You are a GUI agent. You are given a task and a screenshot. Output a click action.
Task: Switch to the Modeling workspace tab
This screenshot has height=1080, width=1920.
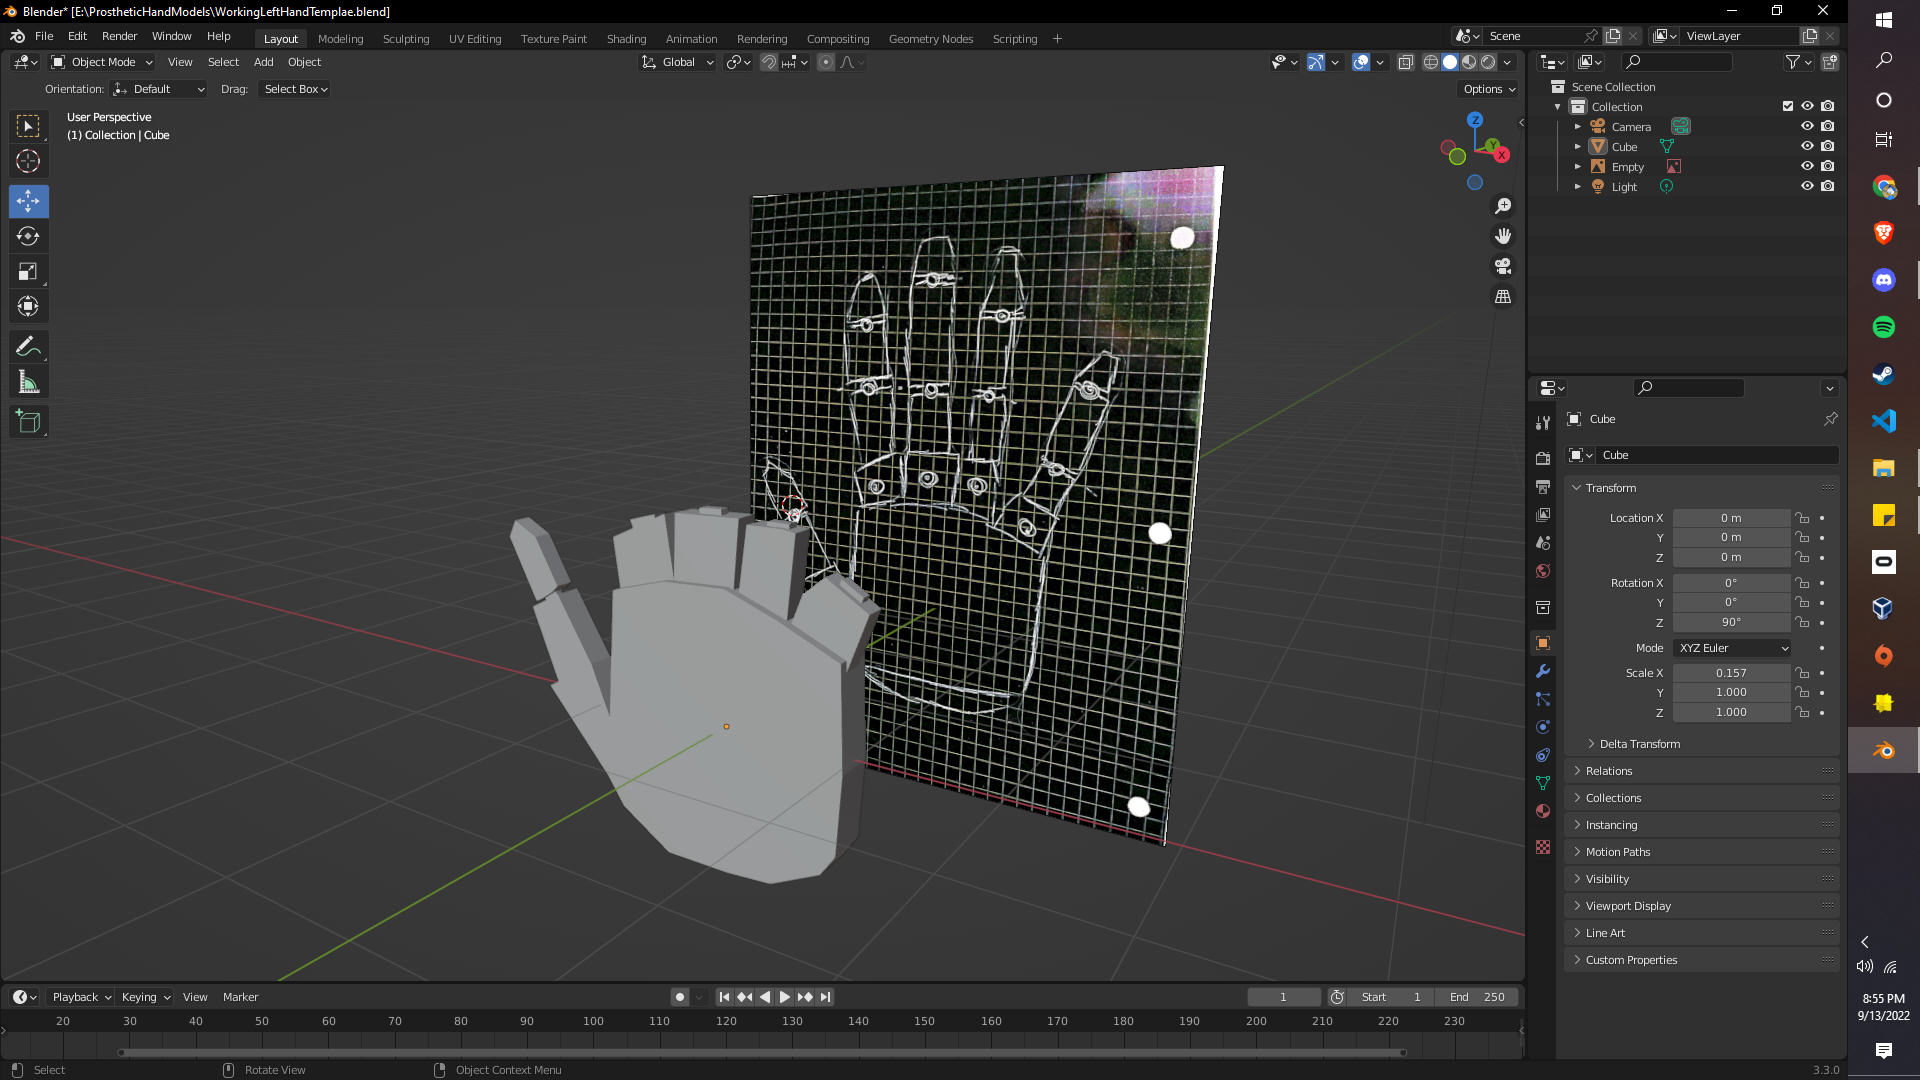(x=340, y=39)
